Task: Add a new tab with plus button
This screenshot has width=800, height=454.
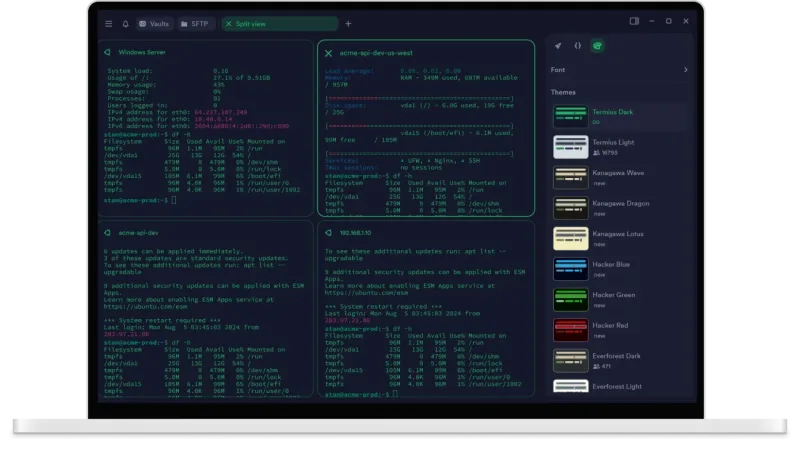Action: point(348,23)
